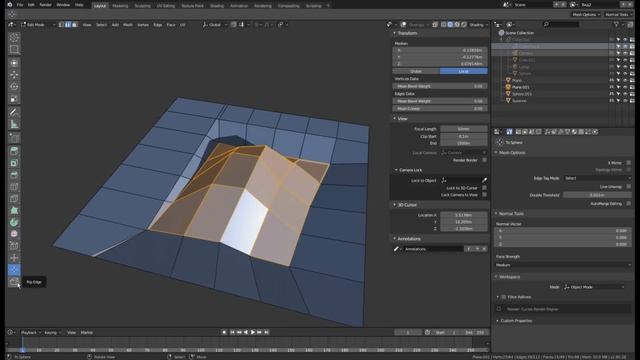Select the Edge Slide tool
The width and height of the screenshot is (640, 360).
click(14, 246)
